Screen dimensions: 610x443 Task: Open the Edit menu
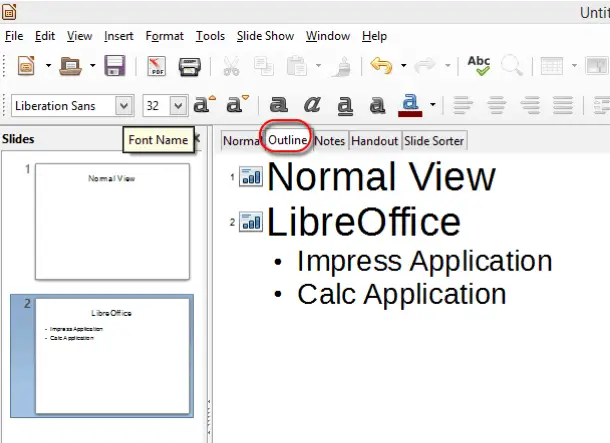45,36
